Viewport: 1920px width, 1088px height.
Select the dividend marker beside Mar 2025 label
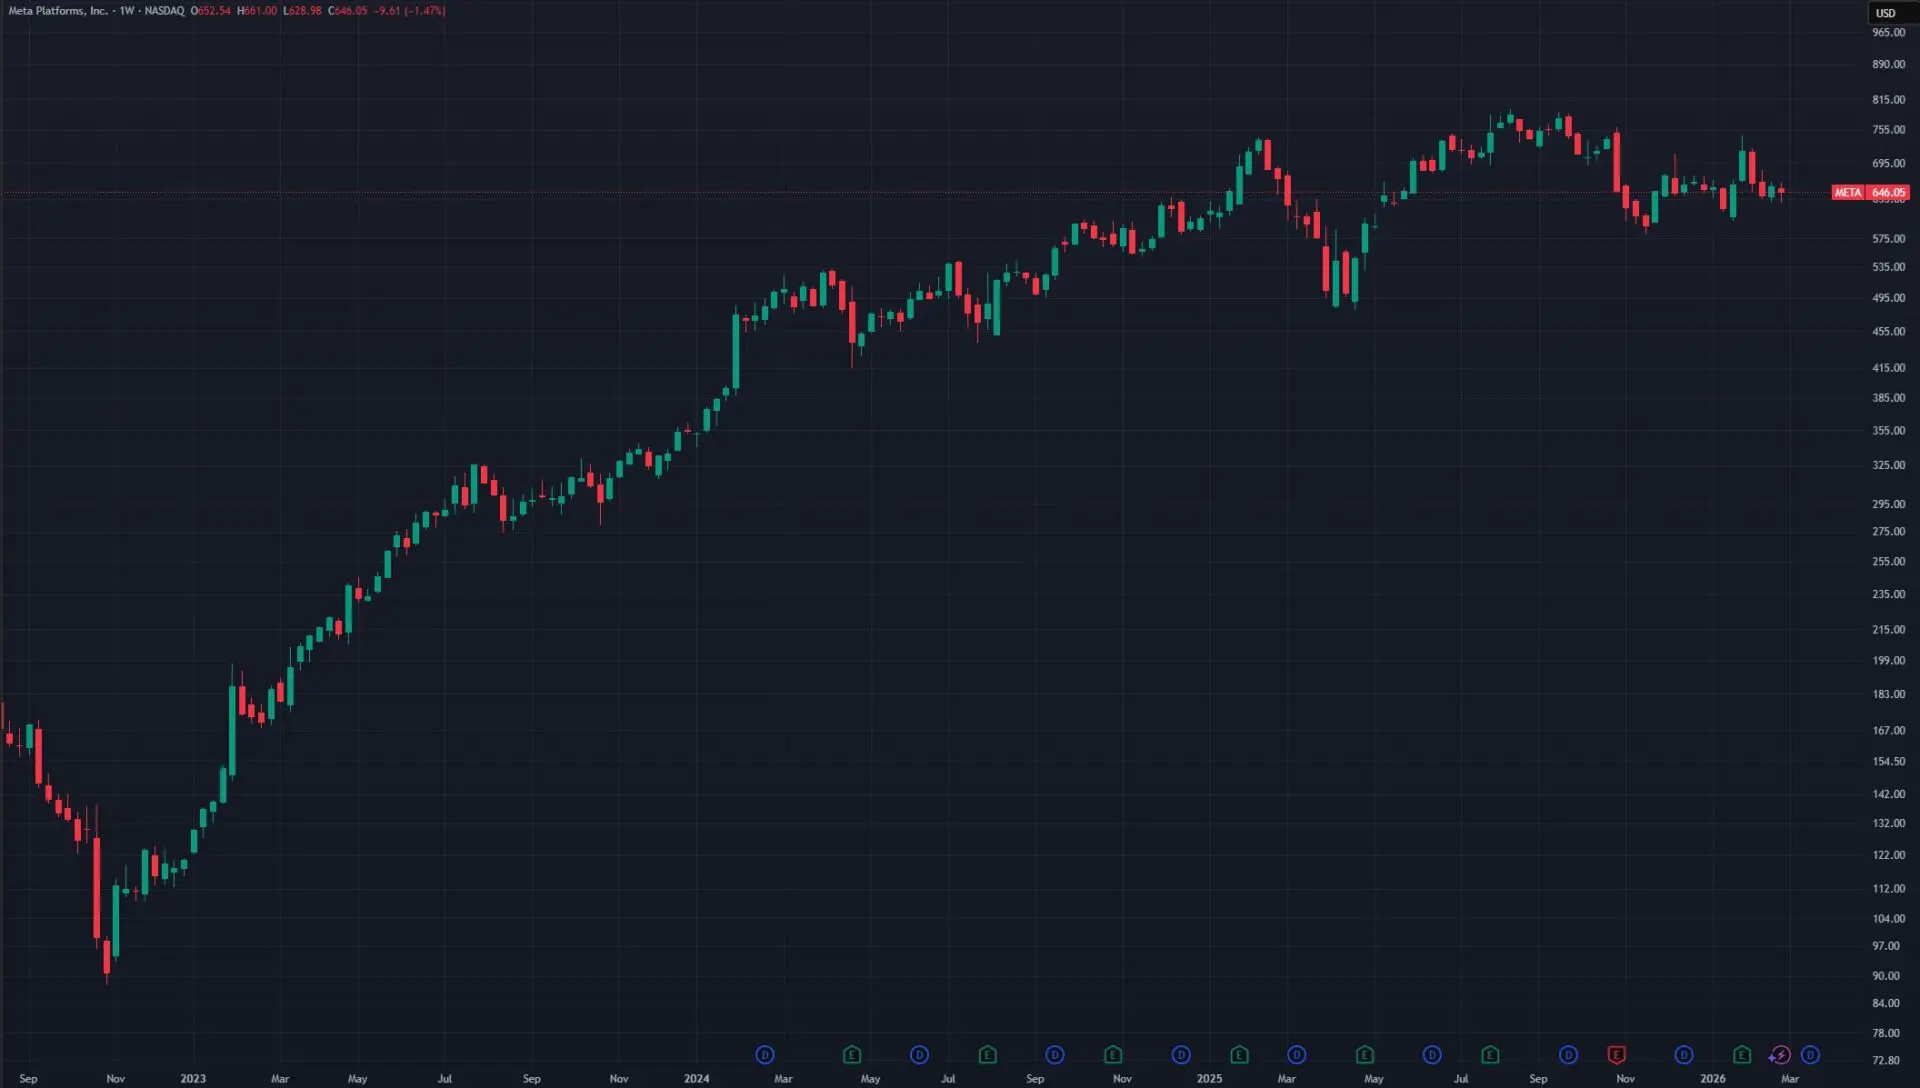pyautogui.click(x=1297, y=1055)
